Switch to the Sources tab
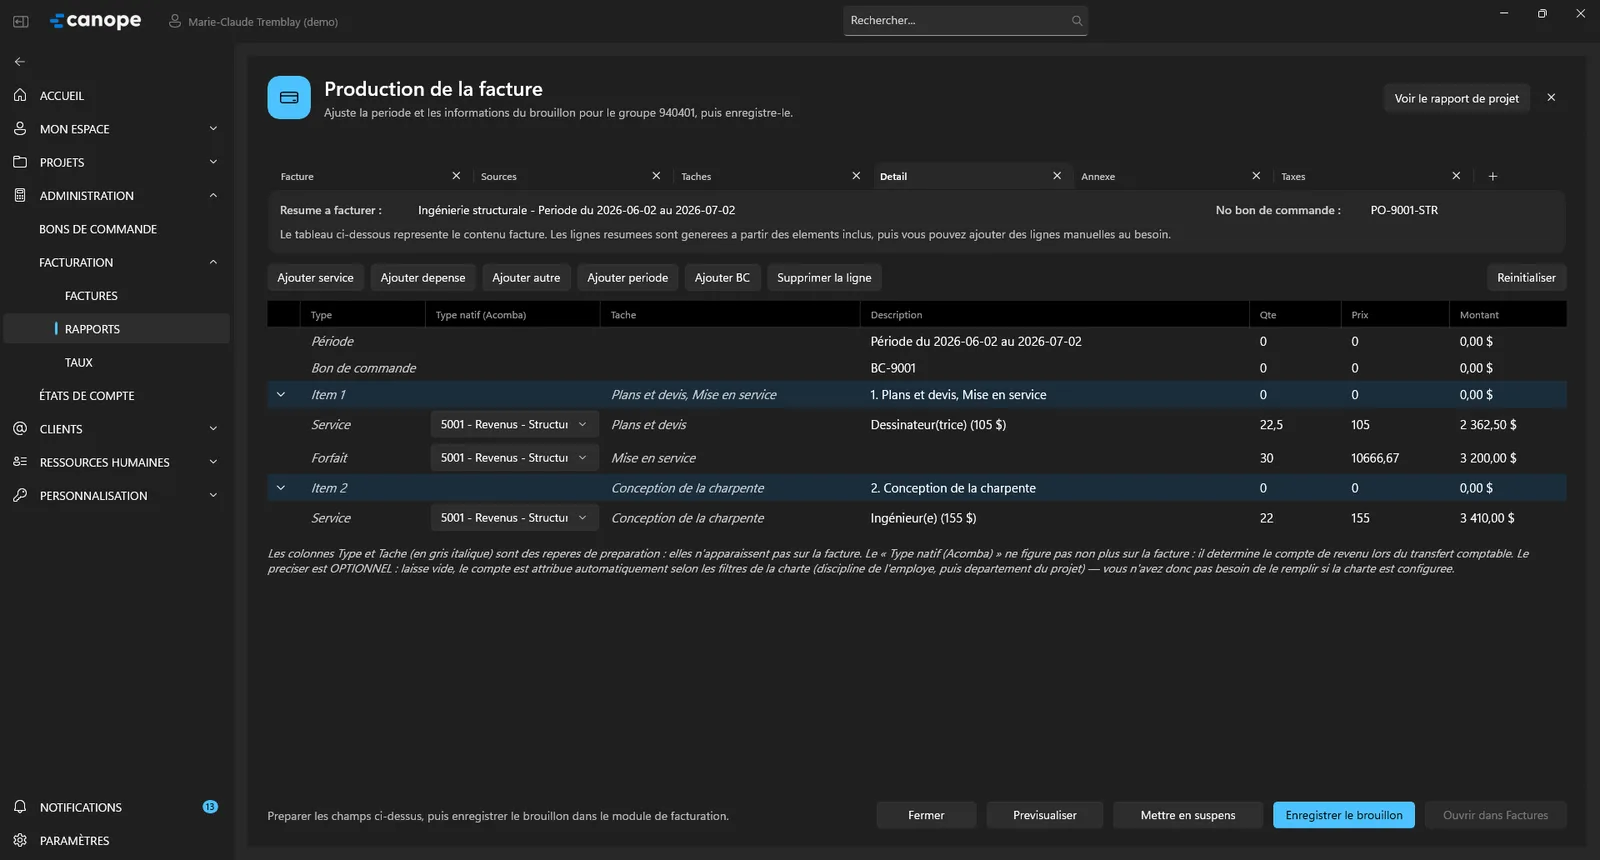Image resolution: width=1600 pixels, height=860 pixels. [499, 177]
